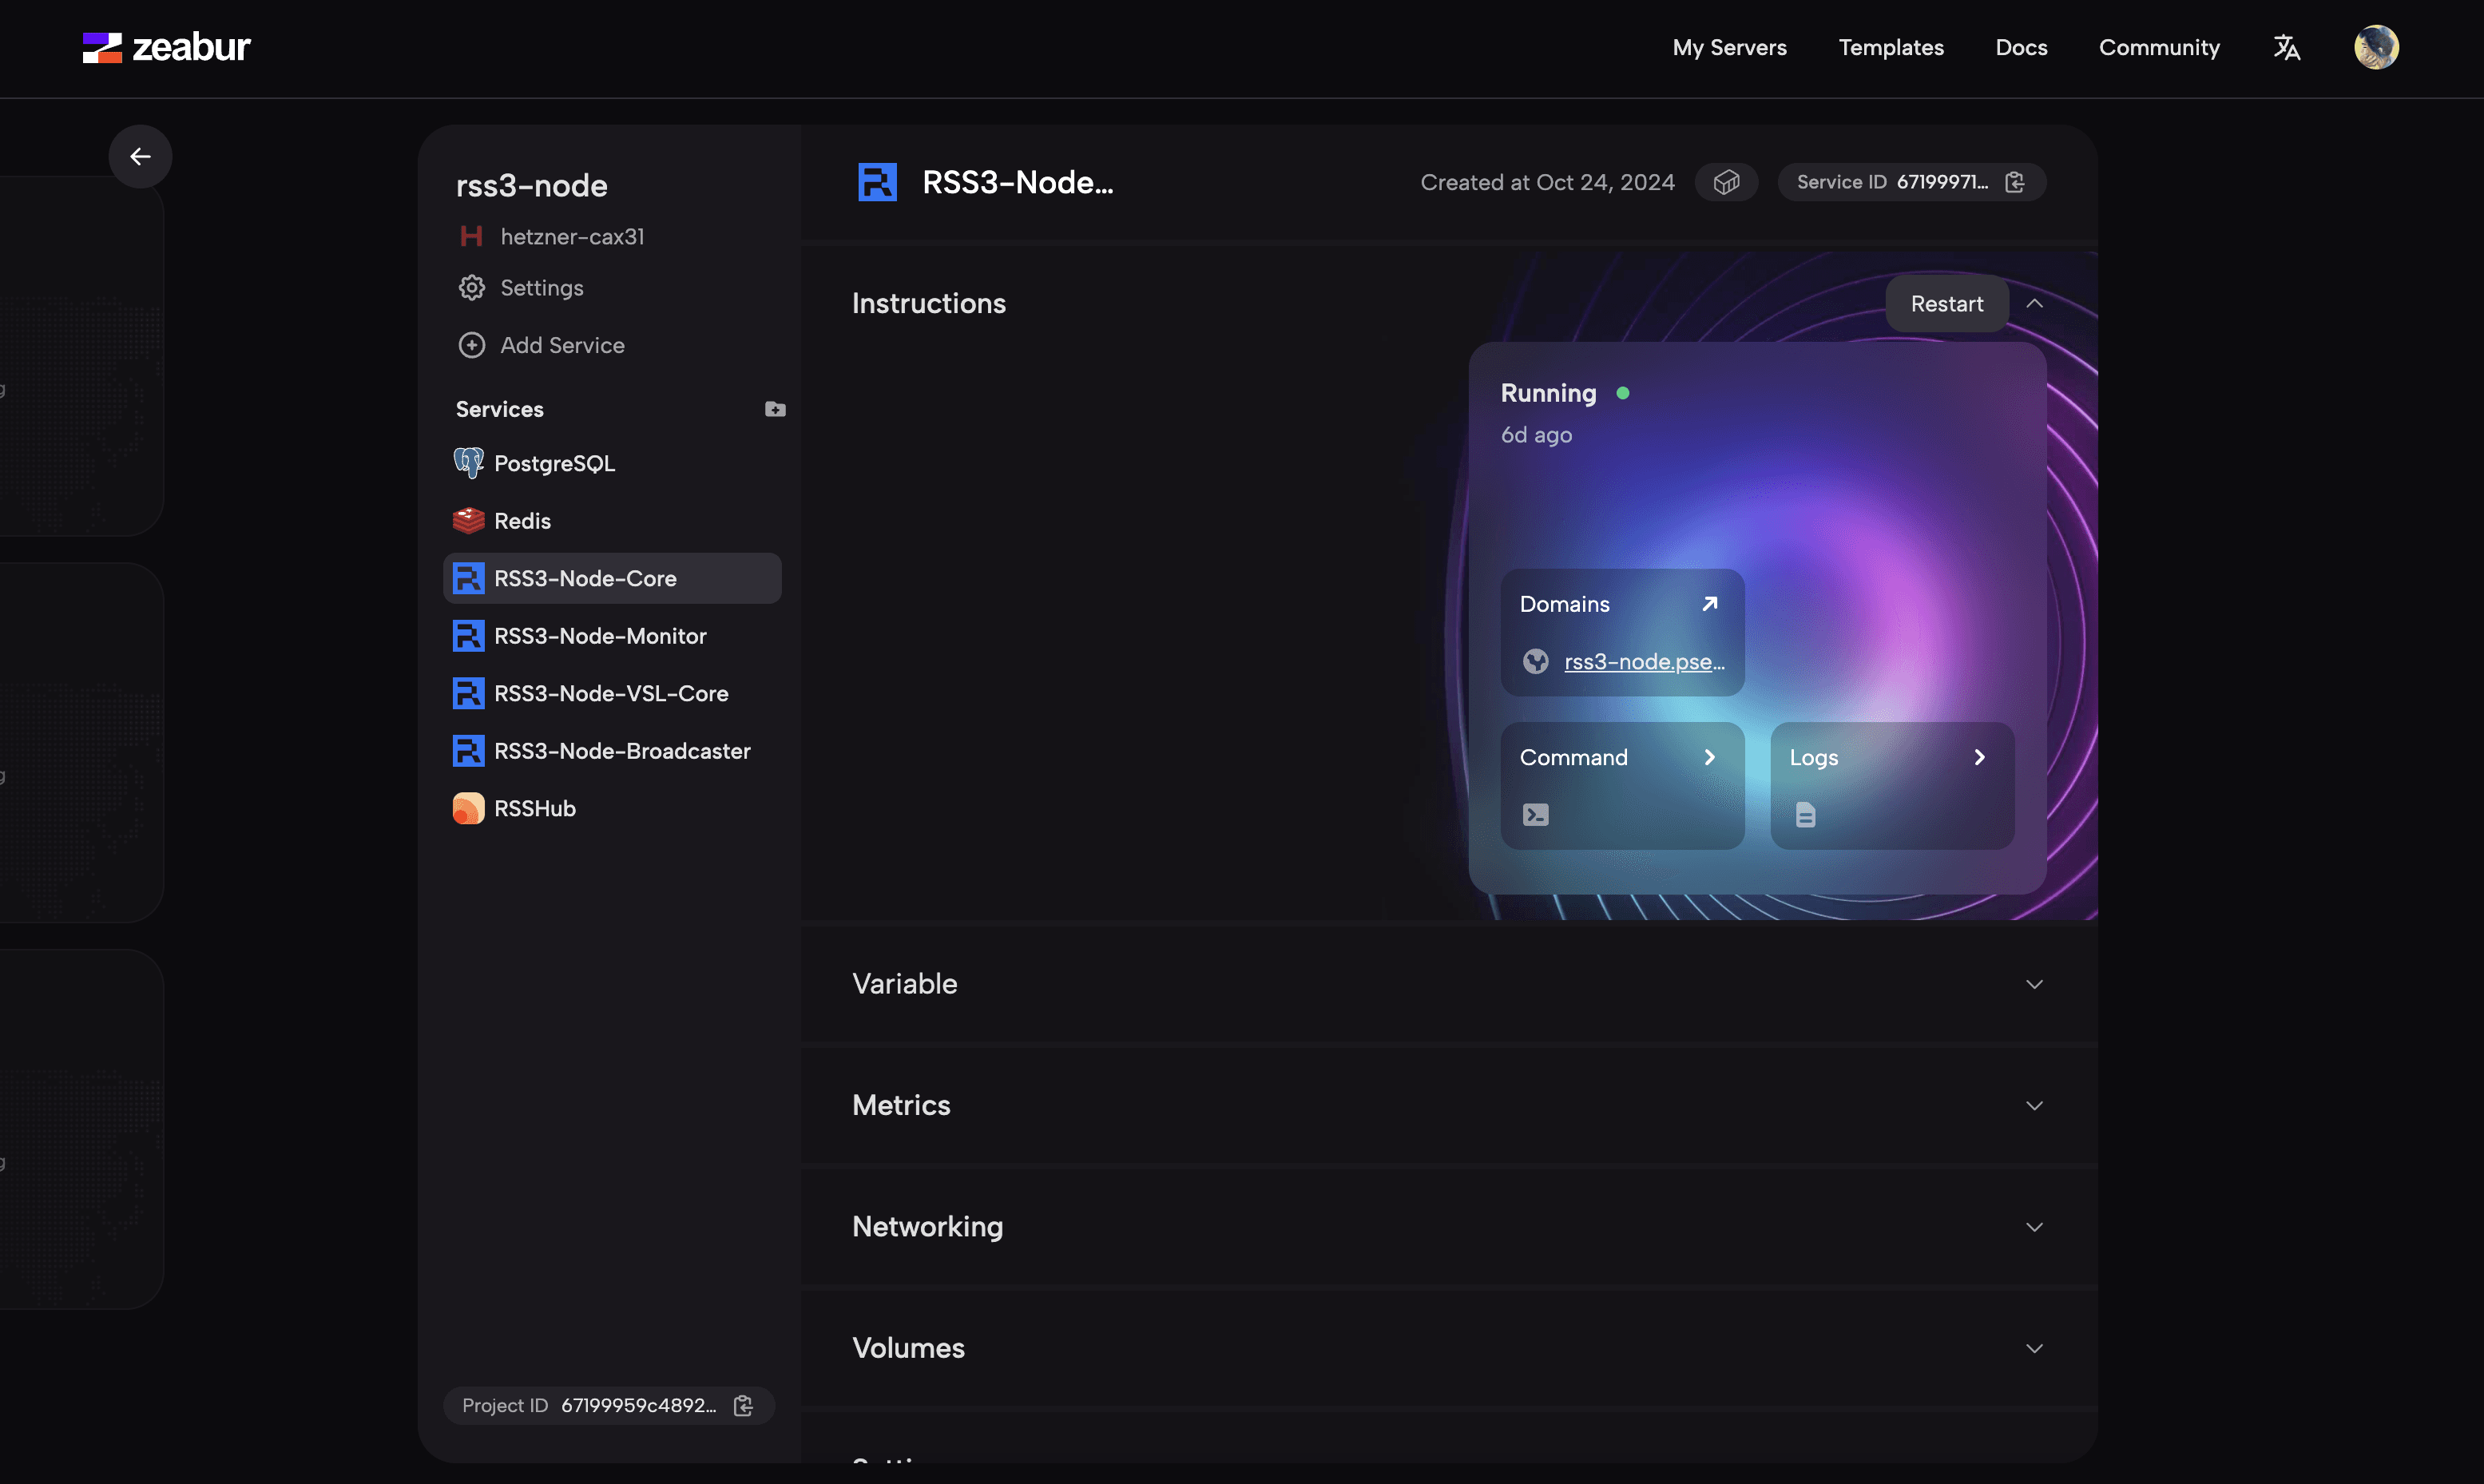Click the Services heading
Screen dimensions: 2484x1484
[499, 409]
